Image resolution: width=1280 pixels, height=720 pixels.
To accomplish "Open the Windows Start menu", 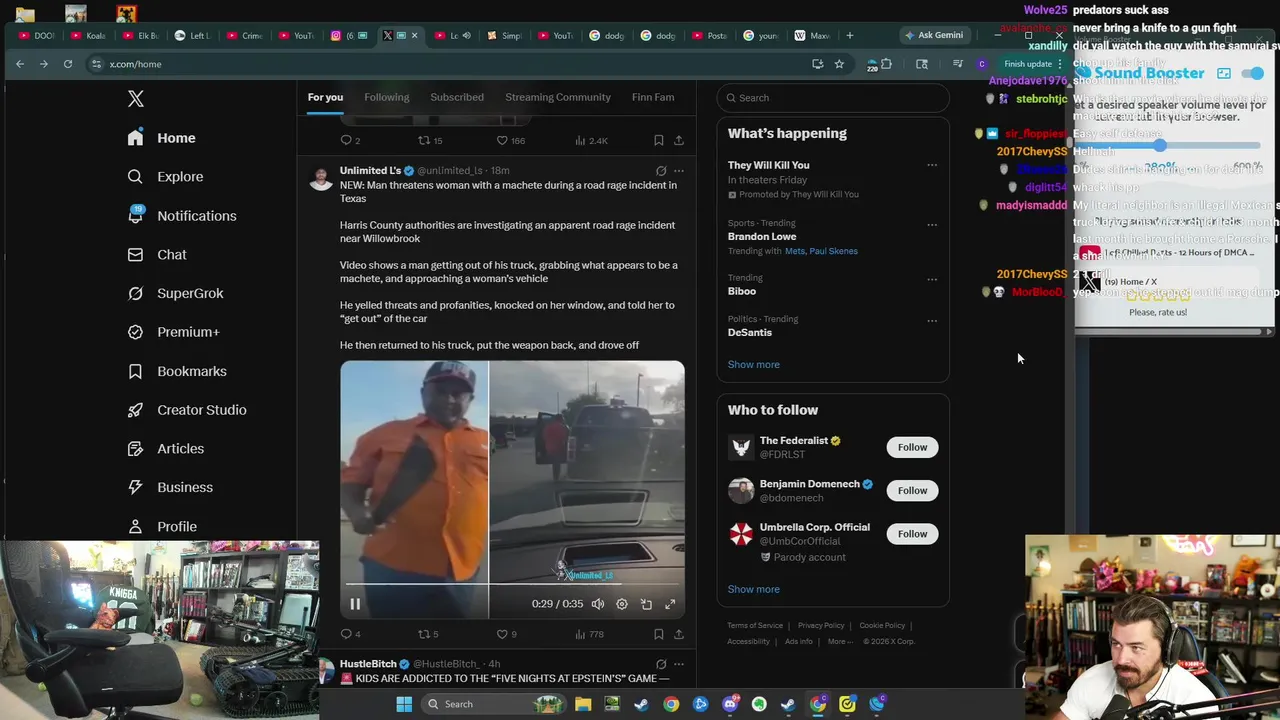I will point(404,704).
